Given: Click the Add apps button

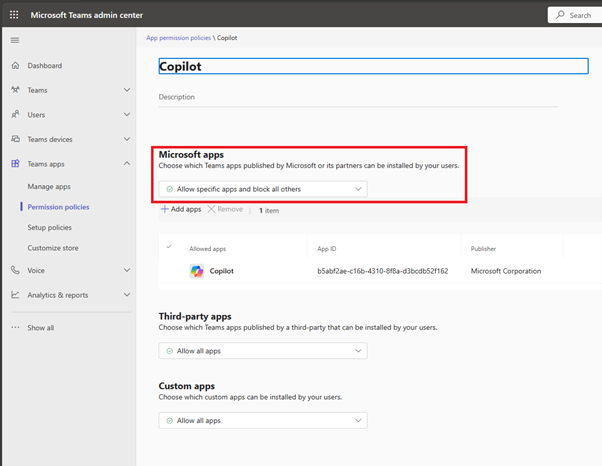Looking at the screenshot, I should (181, 210).
